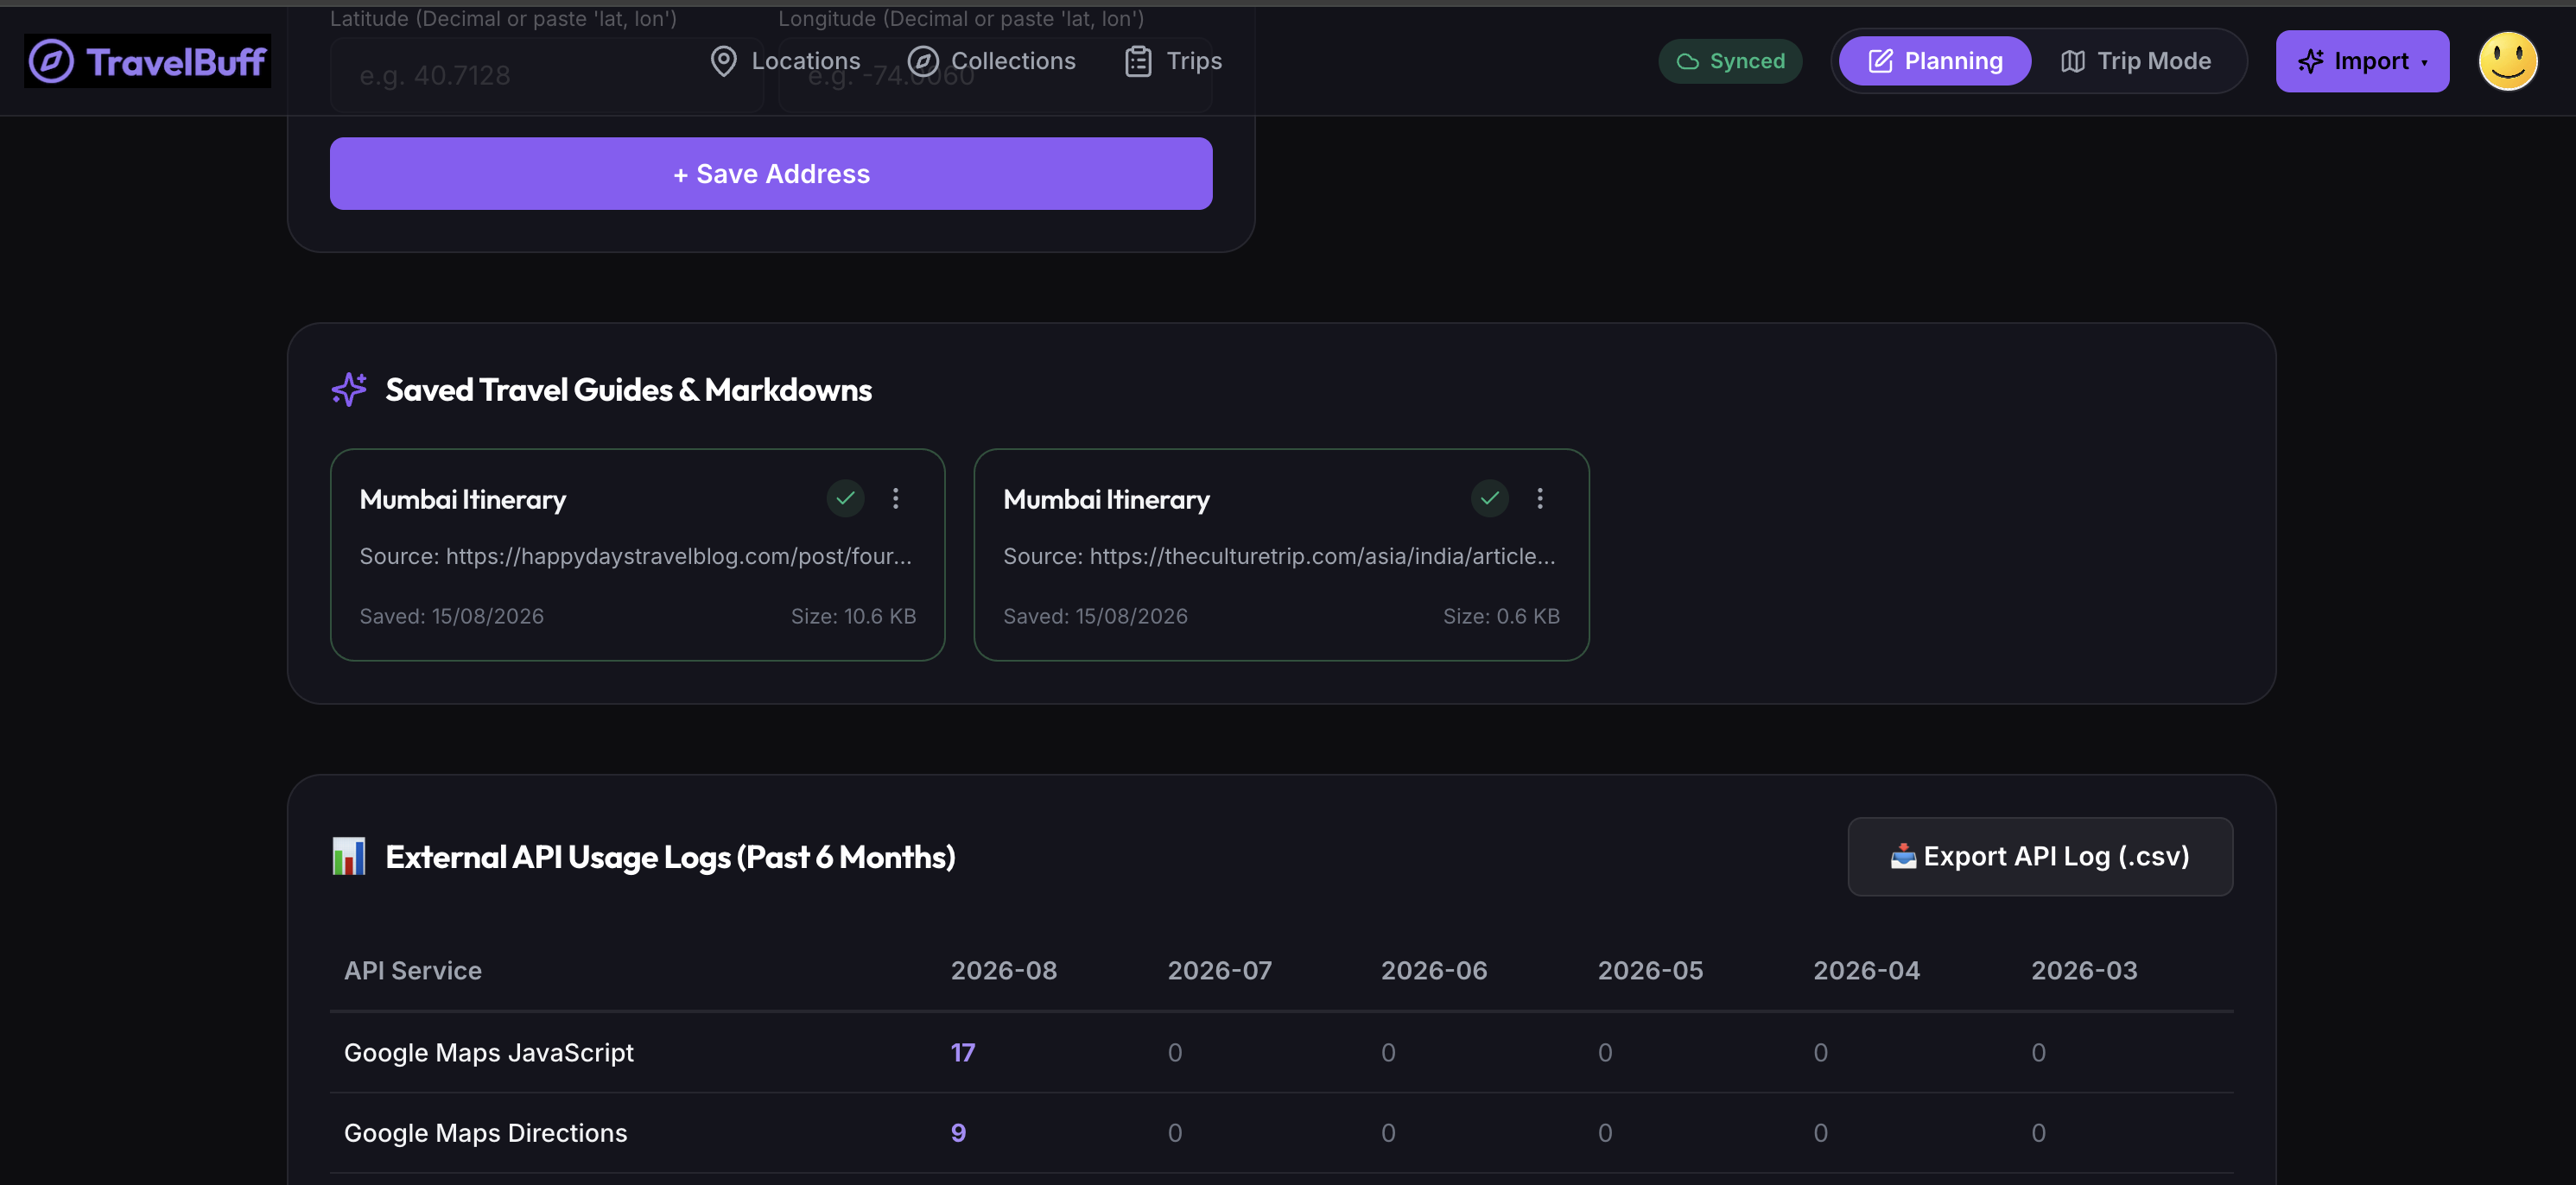Open three-dot menu on happydaystravelblog itinerary card
Image resolution: width=2576 pixels, height=1185 pixels.
(x=895, y=498)
